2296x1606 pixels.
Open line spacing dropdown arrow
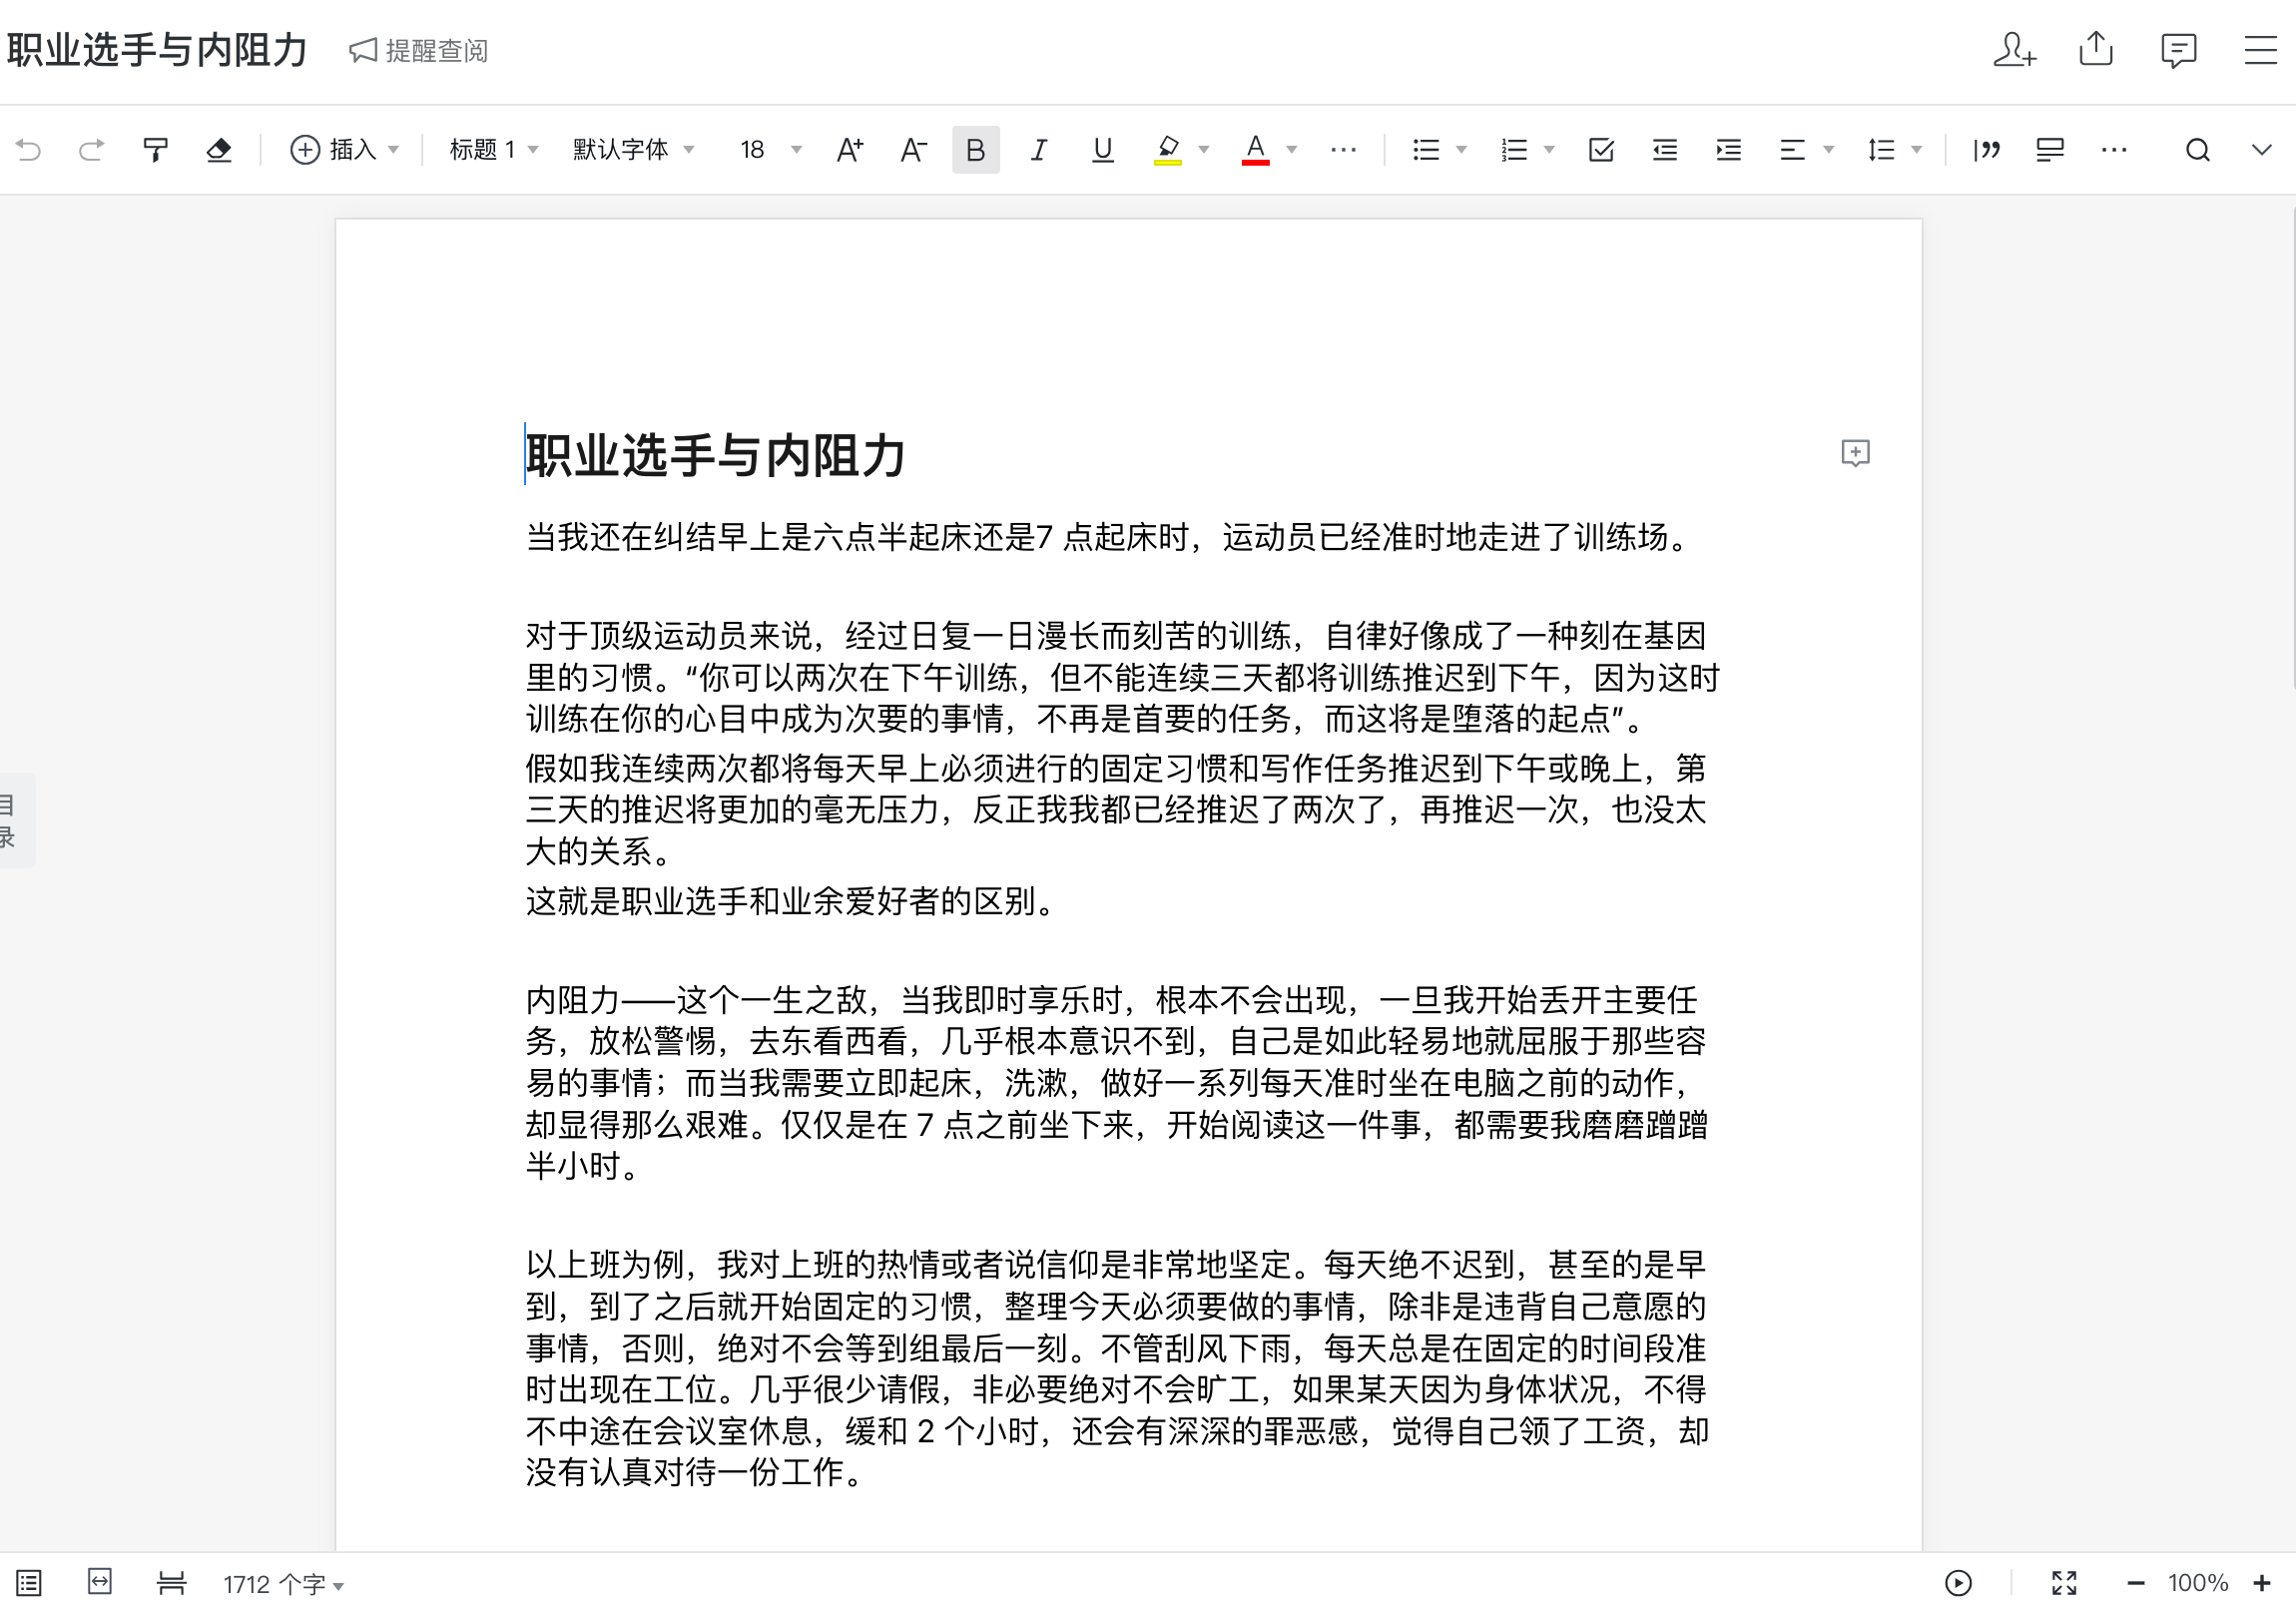click(1917, 150)
